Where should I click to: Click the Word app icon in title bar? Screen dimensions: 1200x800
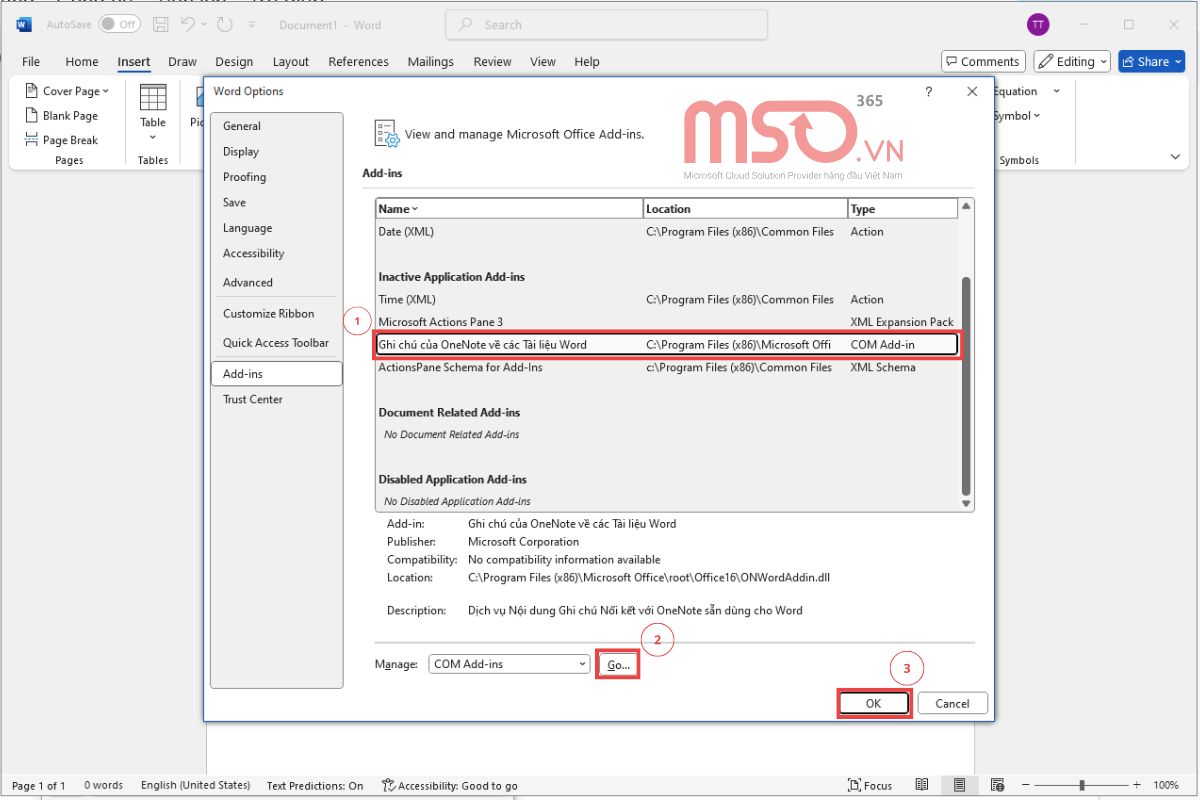click(x=24, y=24)
